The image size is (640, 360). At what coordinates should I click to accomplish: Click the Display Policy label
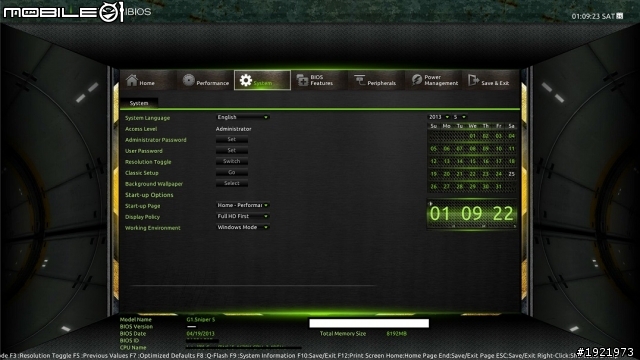point(142,217)
